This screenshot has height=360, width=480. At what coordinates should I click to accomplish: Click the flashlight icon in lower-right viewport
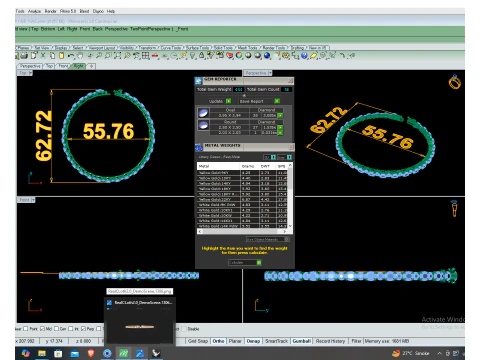(454, 208)
